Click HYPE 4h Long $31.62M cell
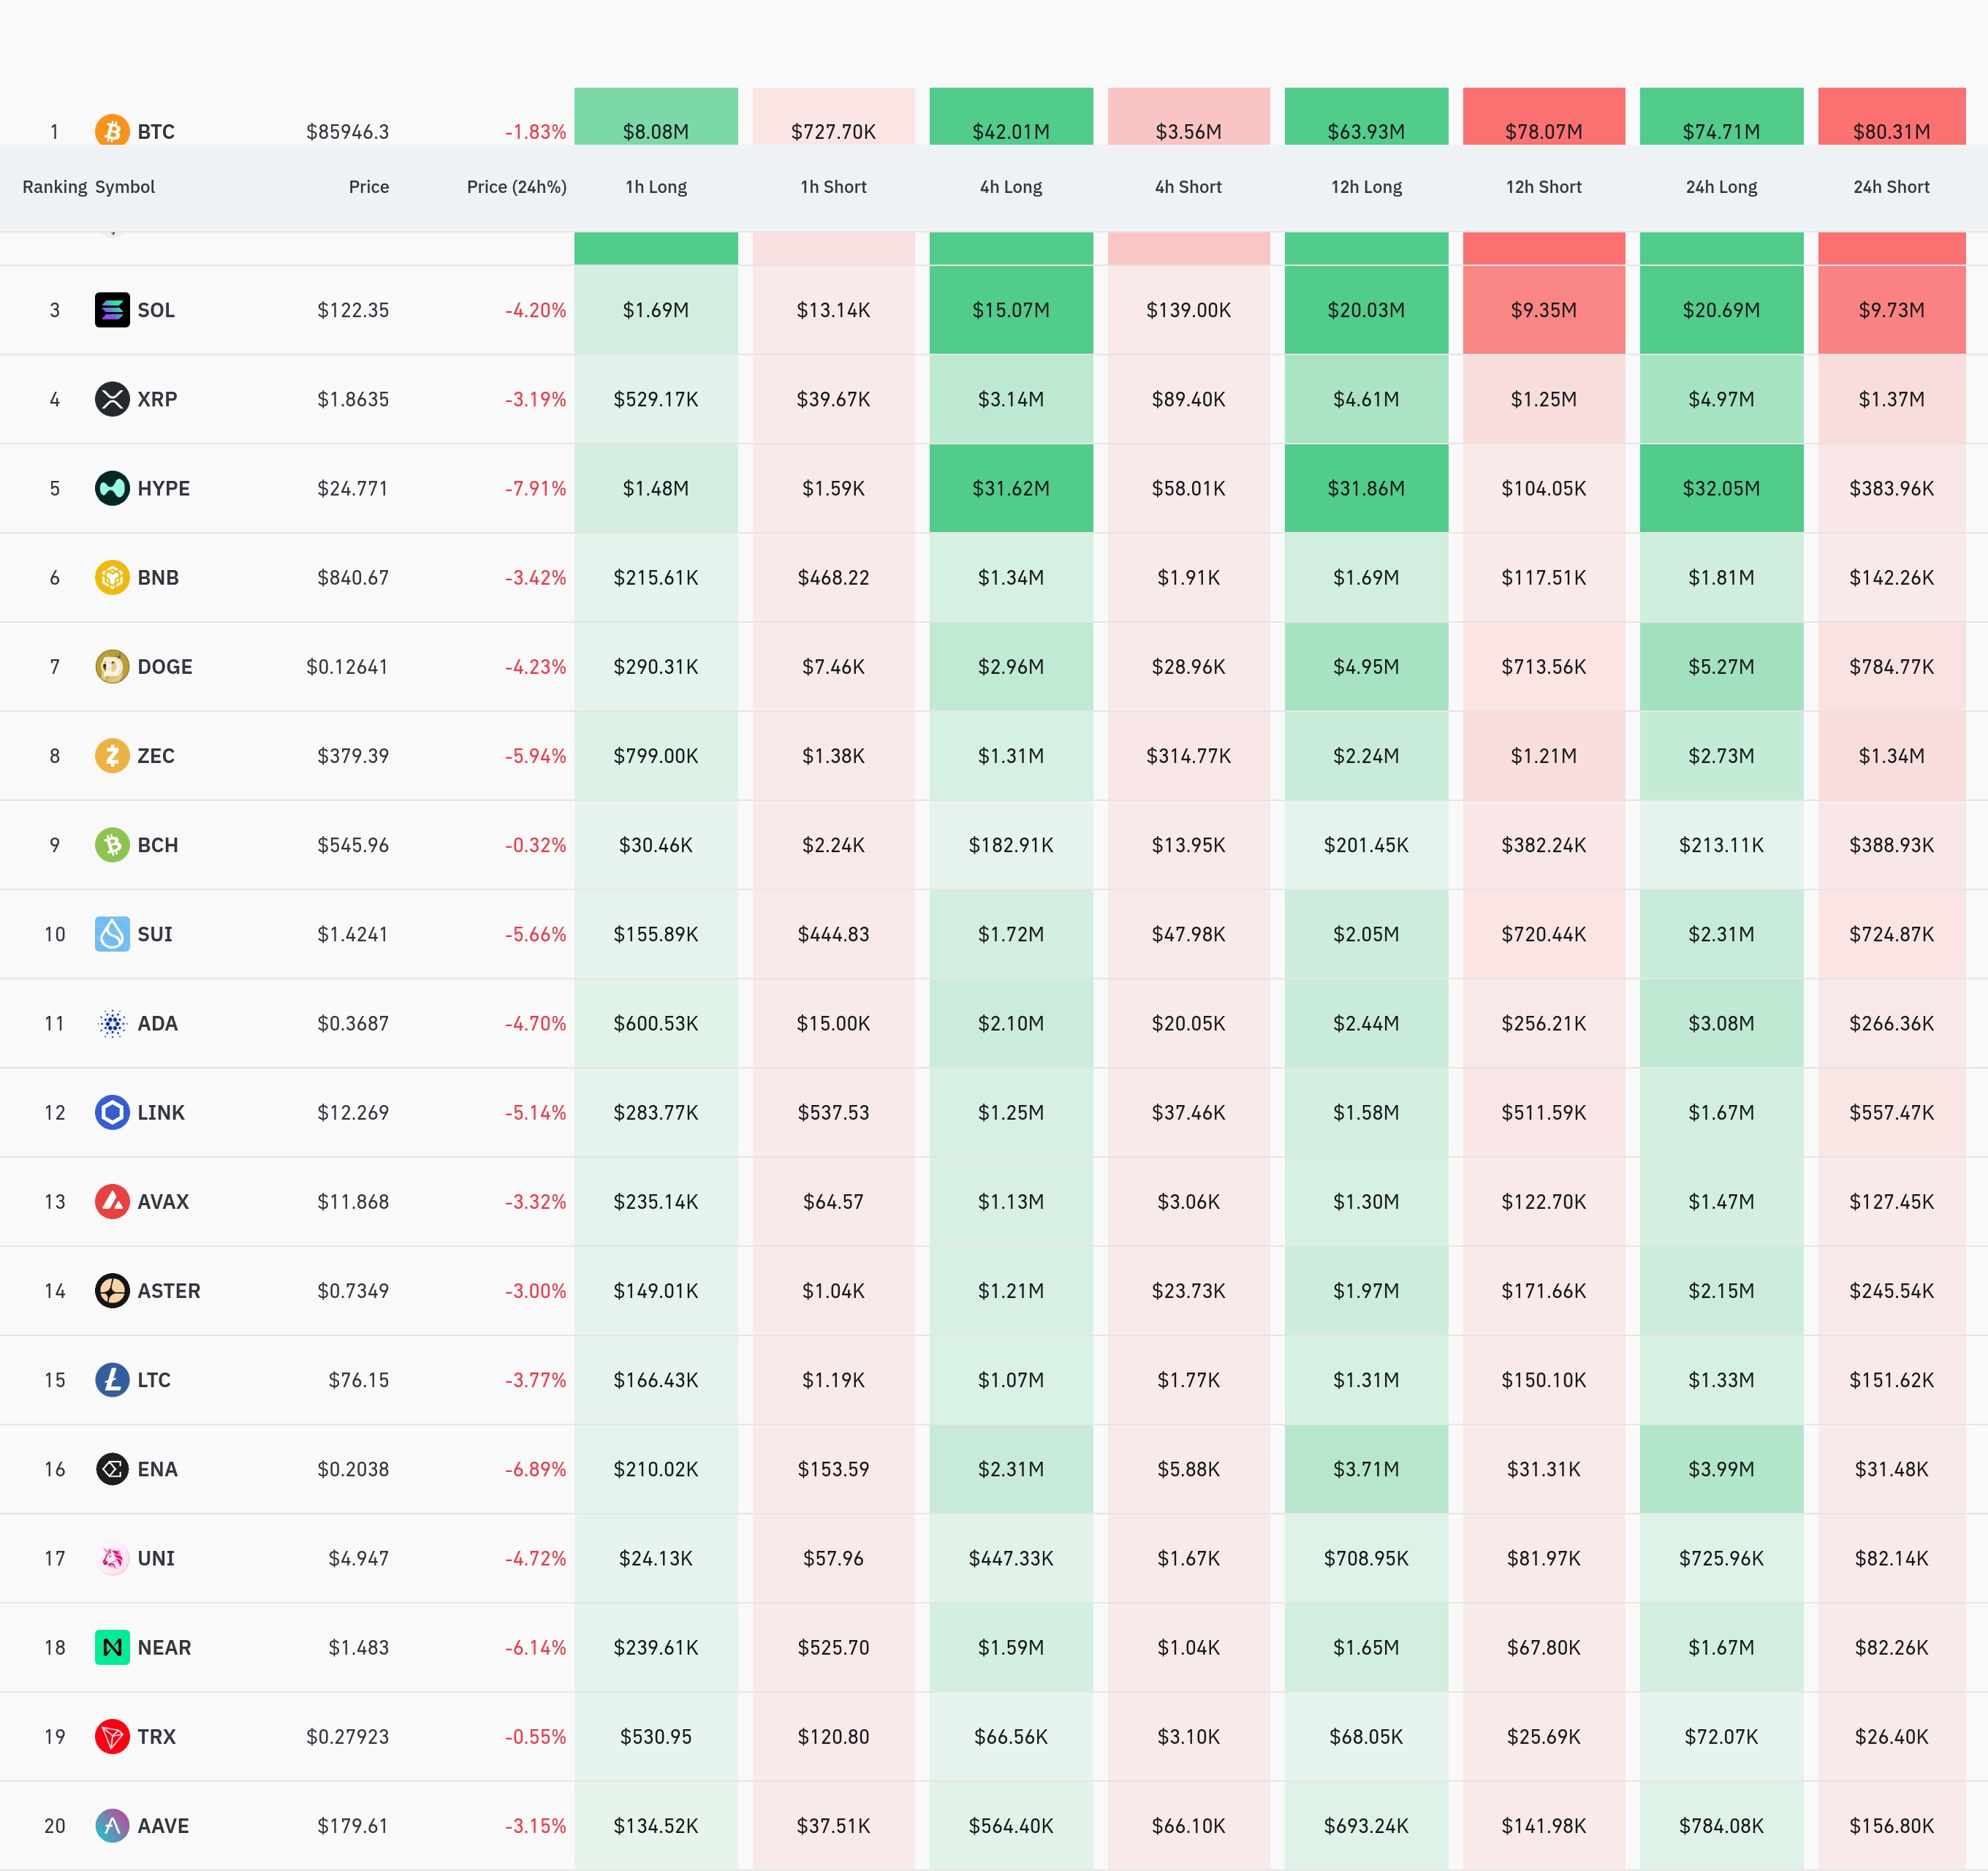 coord(1010,488)
